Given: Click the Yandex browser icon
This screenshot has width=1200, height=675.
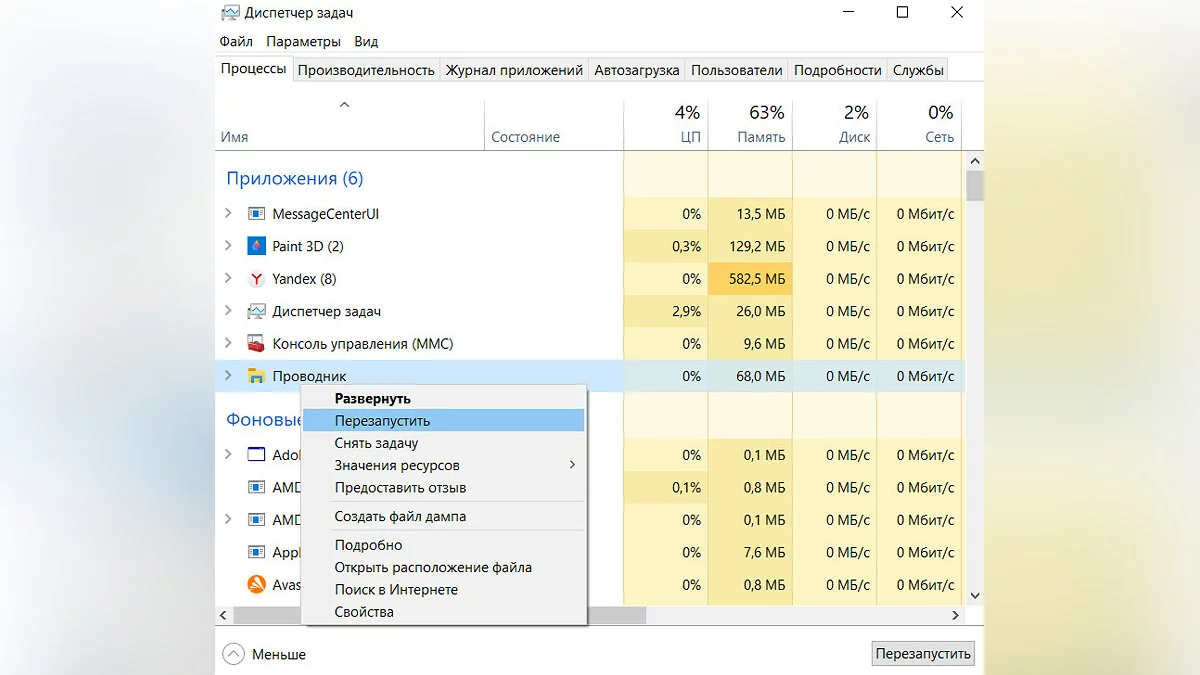Looking at the screenshot, I should click(256, 279).
